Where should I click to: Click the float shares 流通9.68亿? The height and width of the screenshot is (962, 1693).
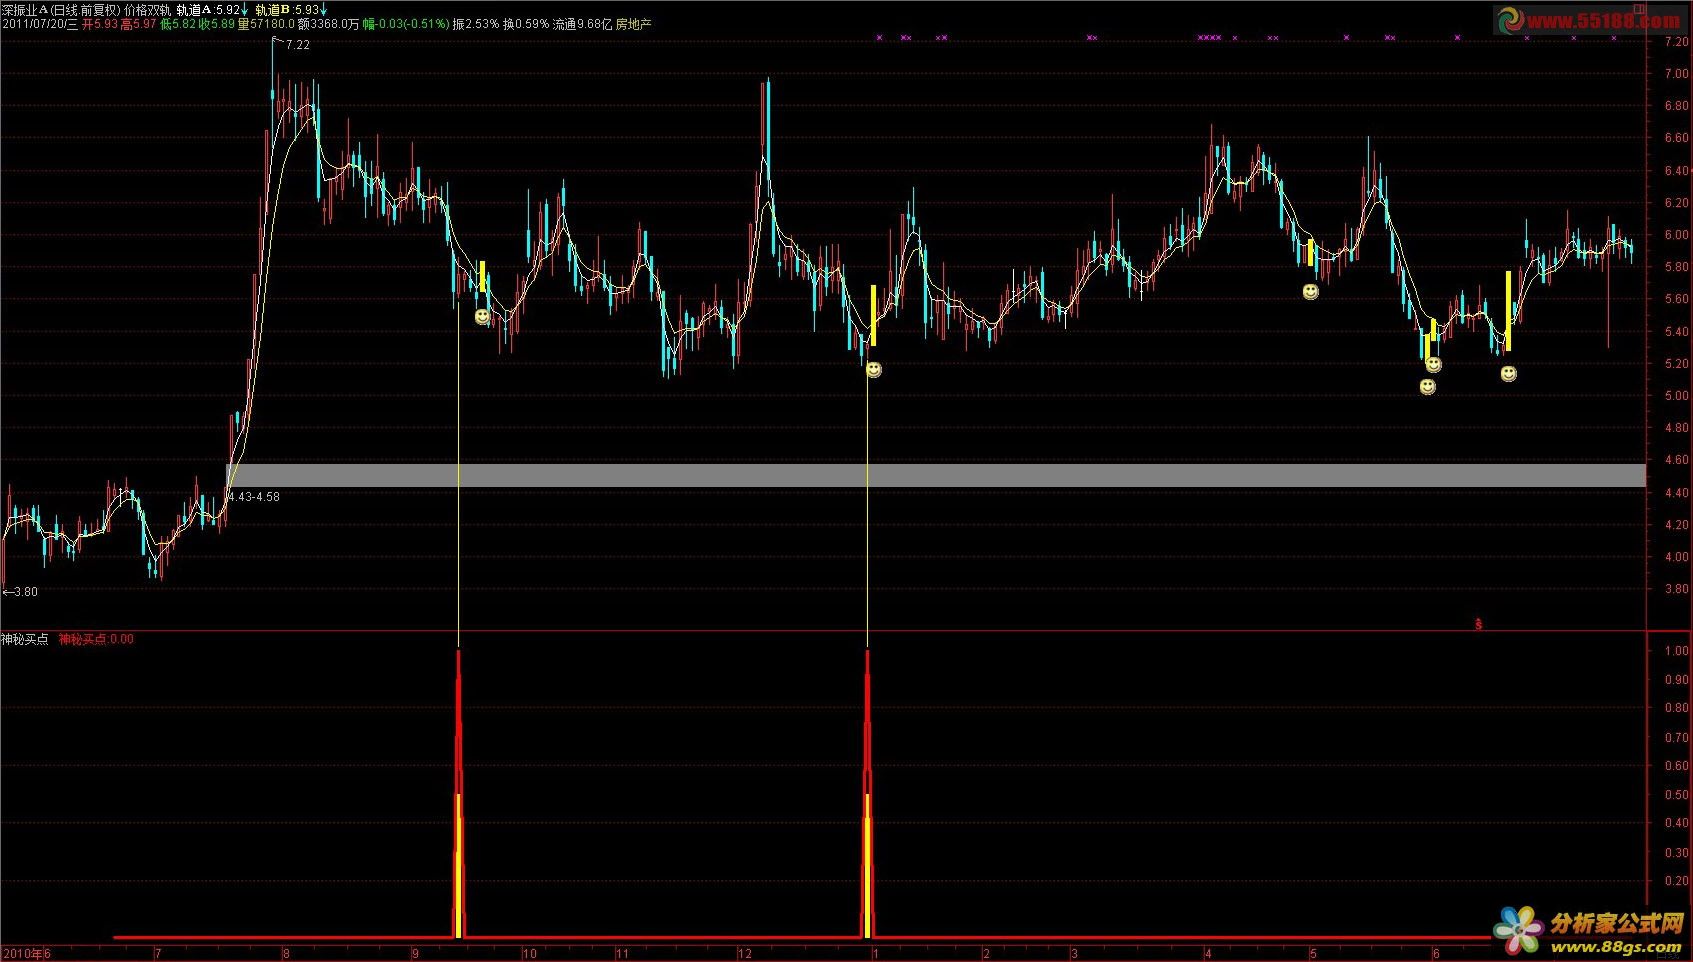pyautogui.click(x=582, y=23)
